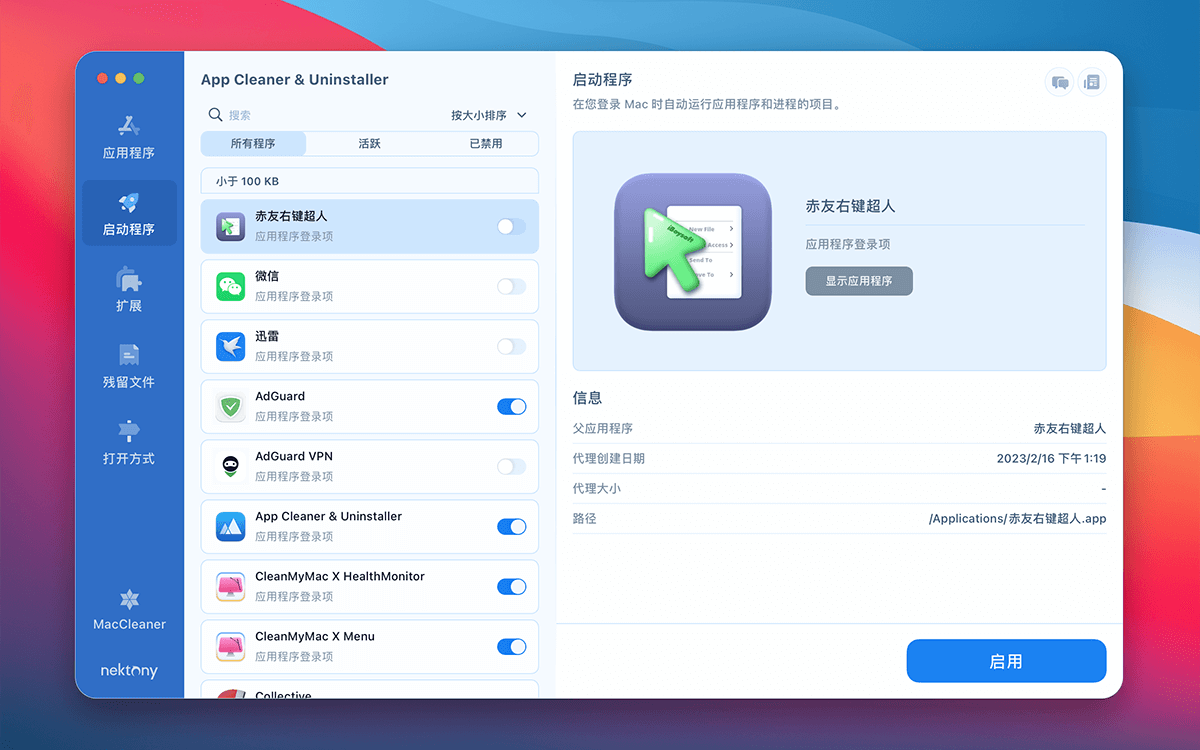The width and height of the screenshot is (1200, 750).
Task: Switch to the 活跃 tab
Action: [370, 144]
